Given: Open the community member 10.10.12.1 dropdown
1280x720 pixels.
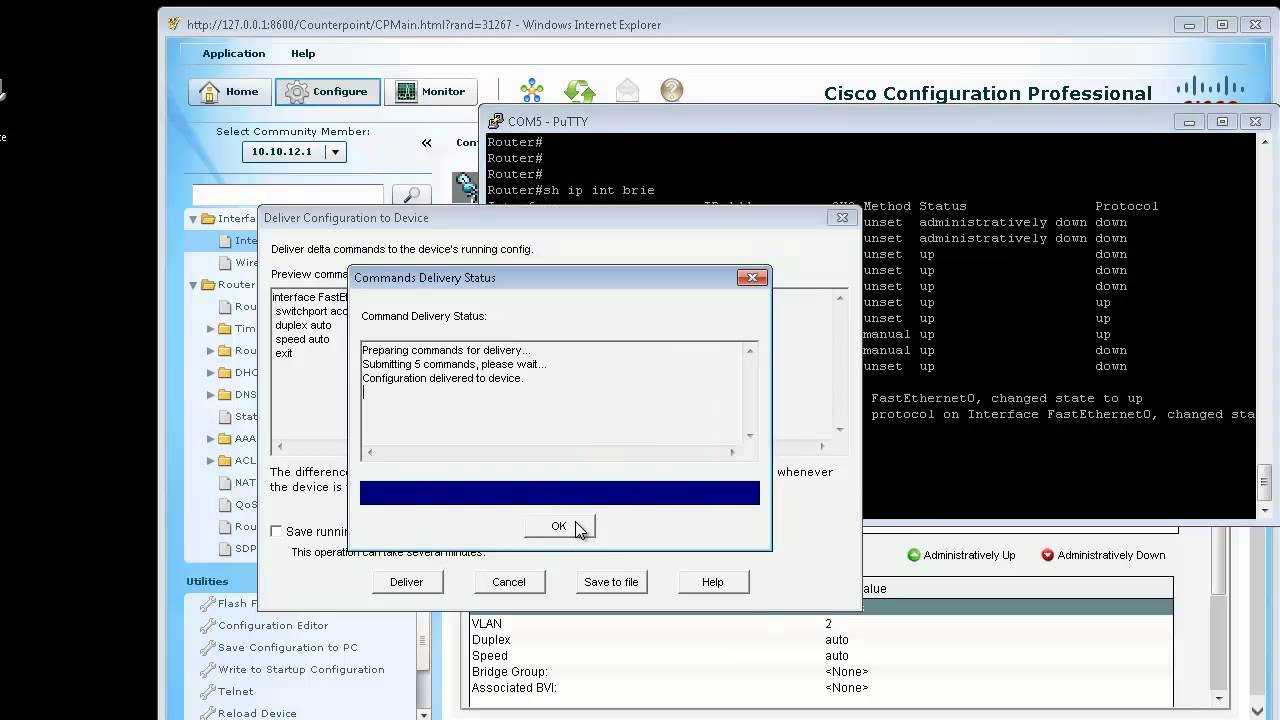Looking at the screenshot, I should click(x=335, y=152).
